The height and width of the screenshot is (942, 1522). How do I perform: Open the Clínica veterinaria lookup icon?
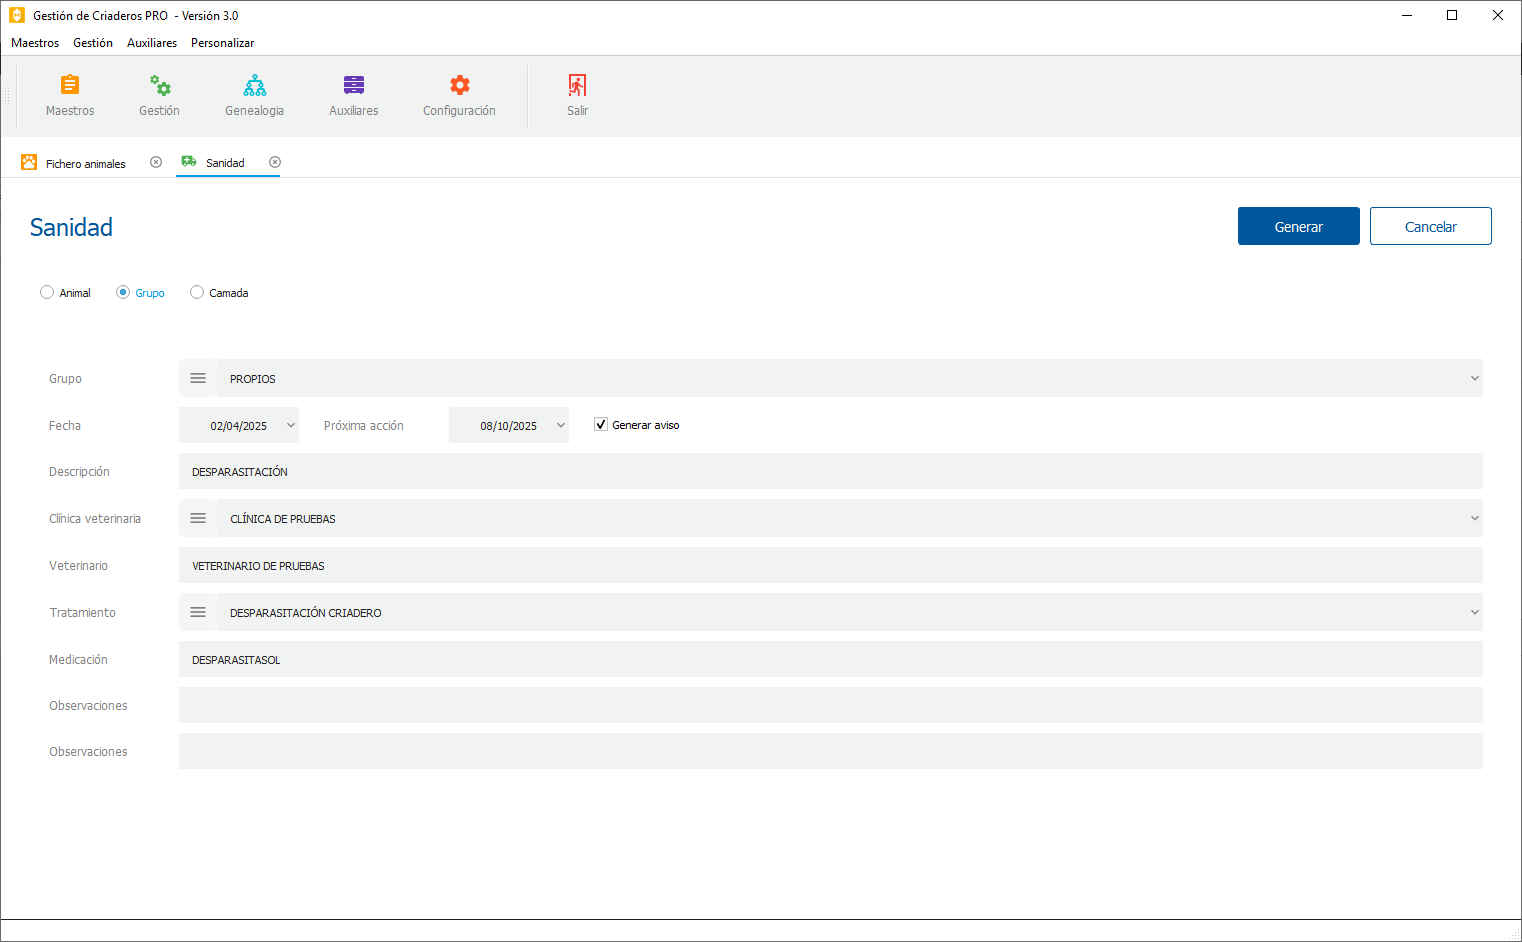198,518
